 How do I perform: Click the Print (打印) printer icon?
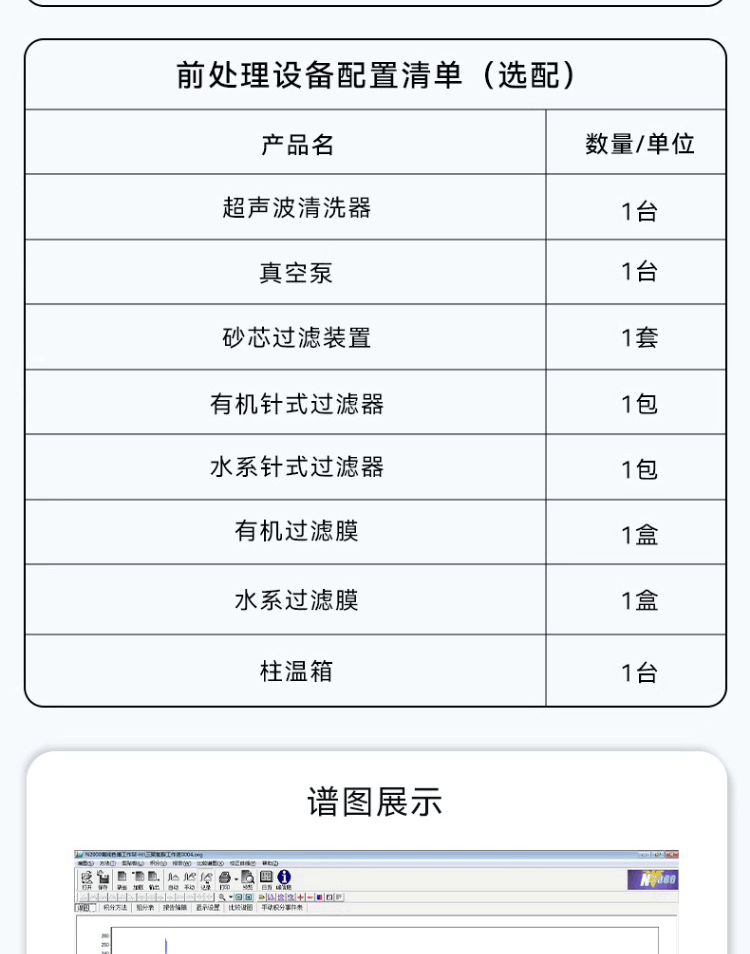[x=224, y=879]
